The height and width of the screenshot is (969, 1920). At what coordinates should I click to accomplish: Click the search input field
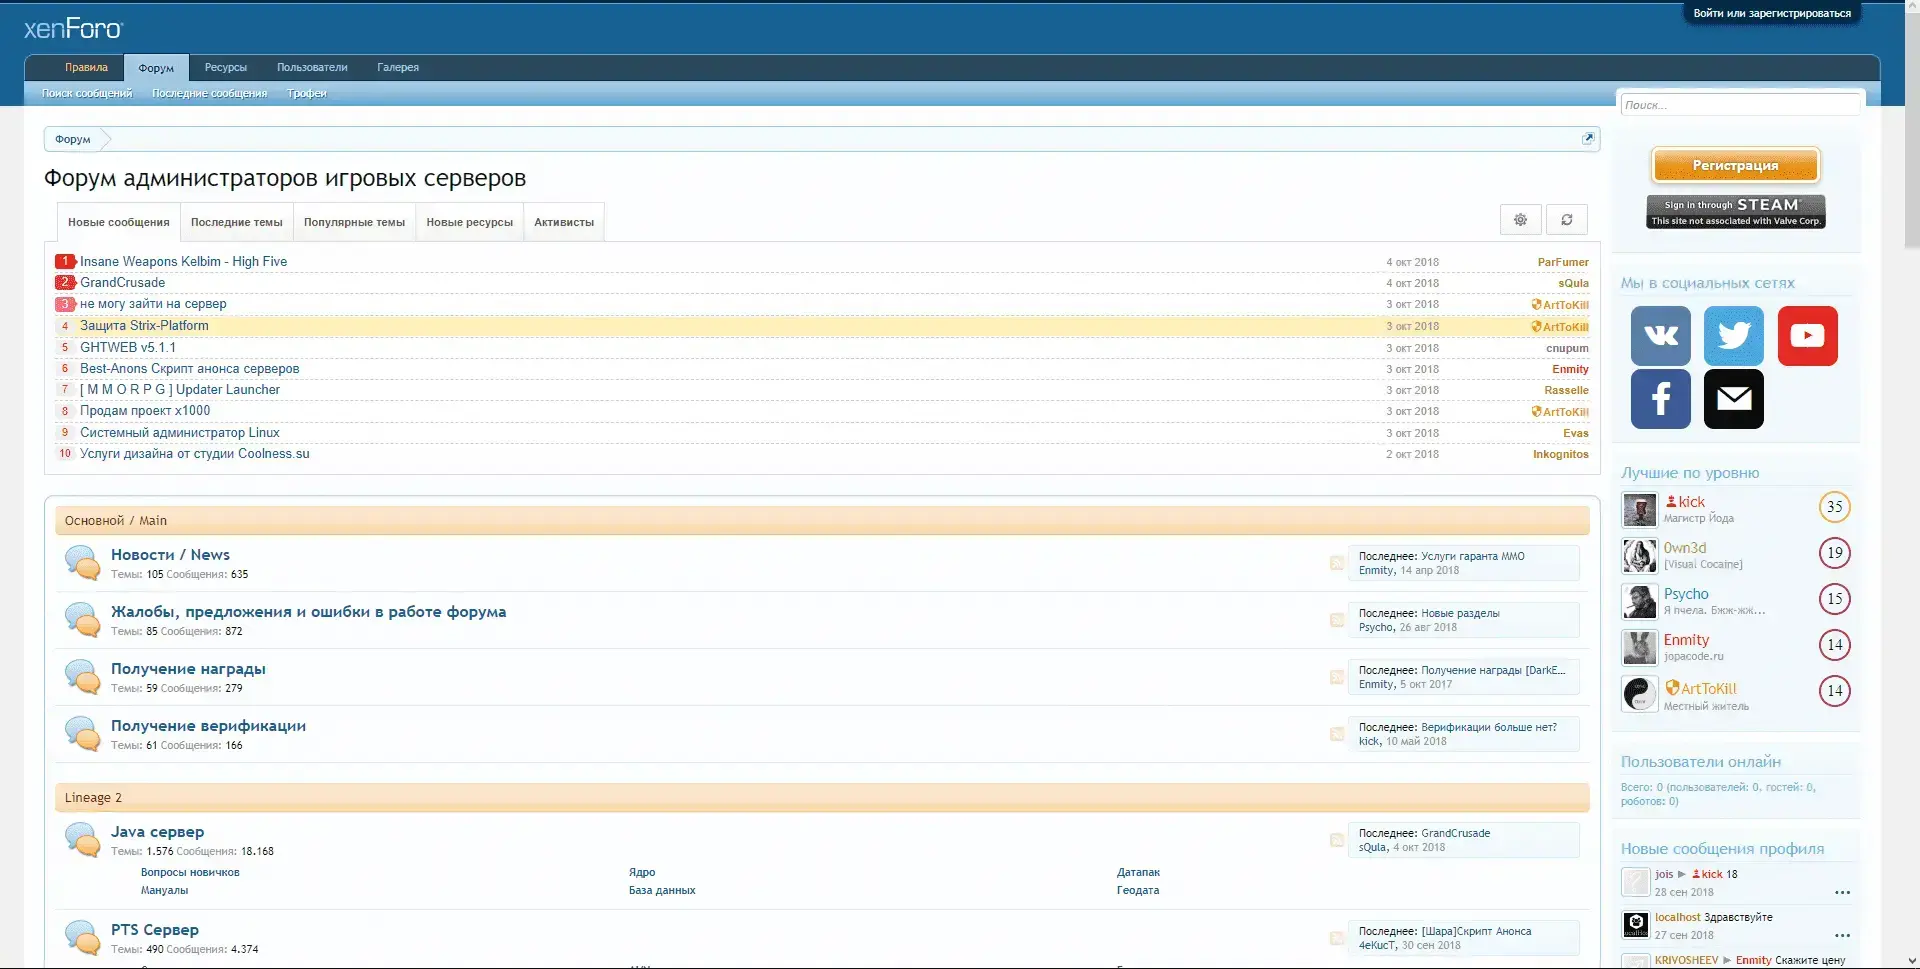1740,104
